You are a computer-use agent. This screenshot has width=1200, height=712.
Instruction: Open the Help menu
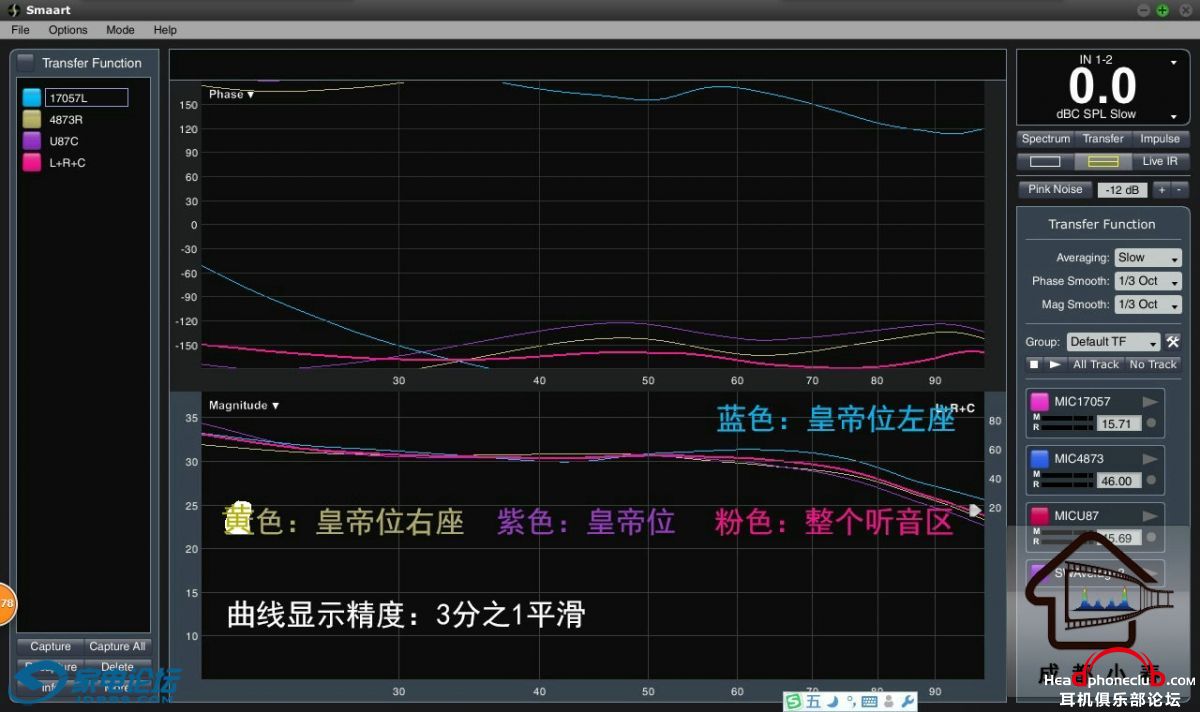165,30
